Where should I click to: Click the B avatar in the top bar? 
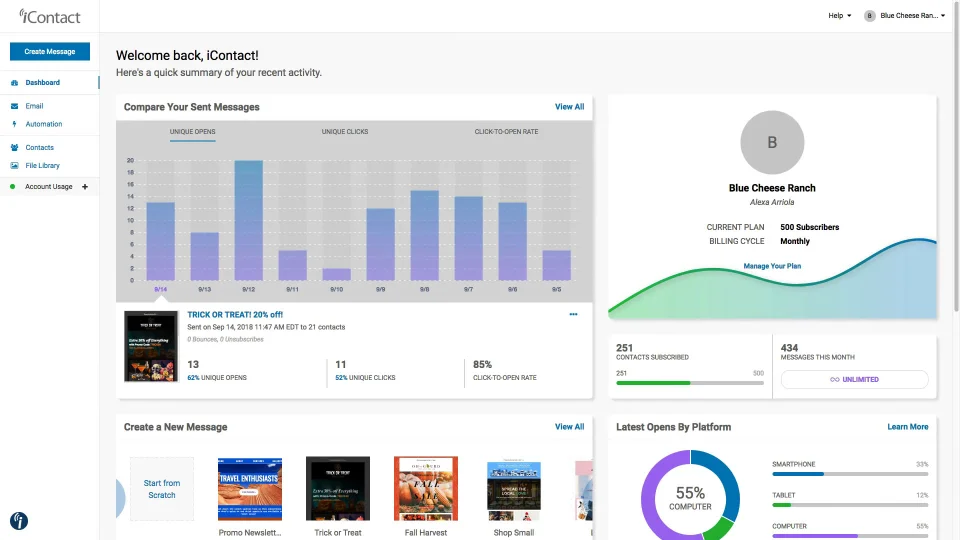869,16
